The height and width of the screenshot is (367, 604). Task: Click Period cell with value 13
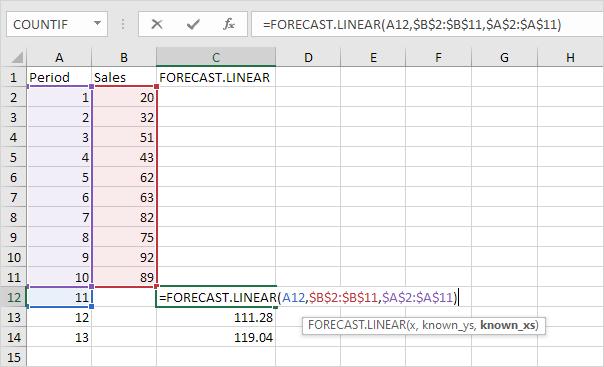click(59, 337)
